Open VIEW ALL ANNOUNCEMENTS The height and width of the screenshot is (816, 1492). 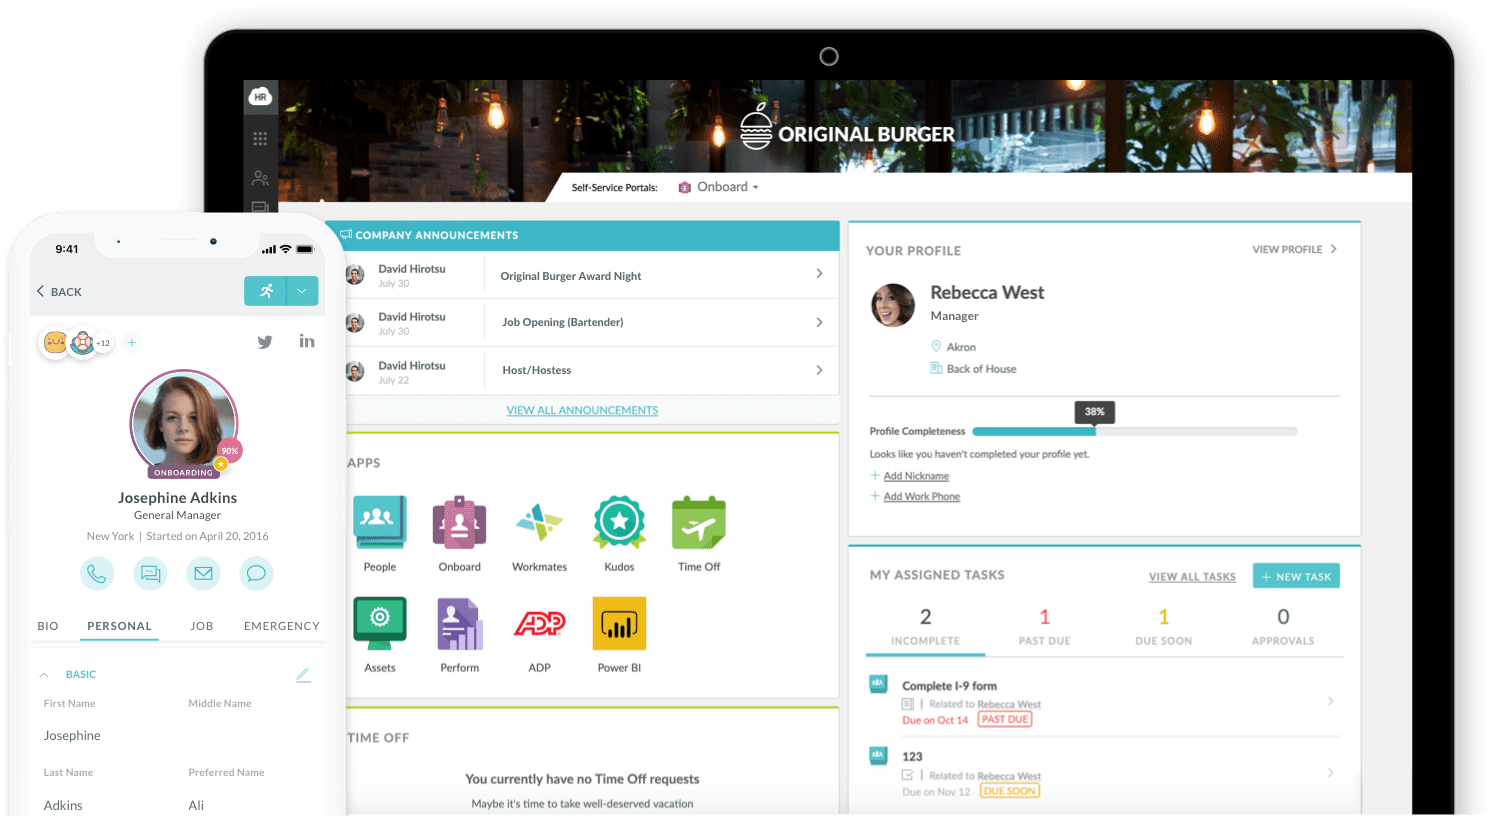(582, 409)
